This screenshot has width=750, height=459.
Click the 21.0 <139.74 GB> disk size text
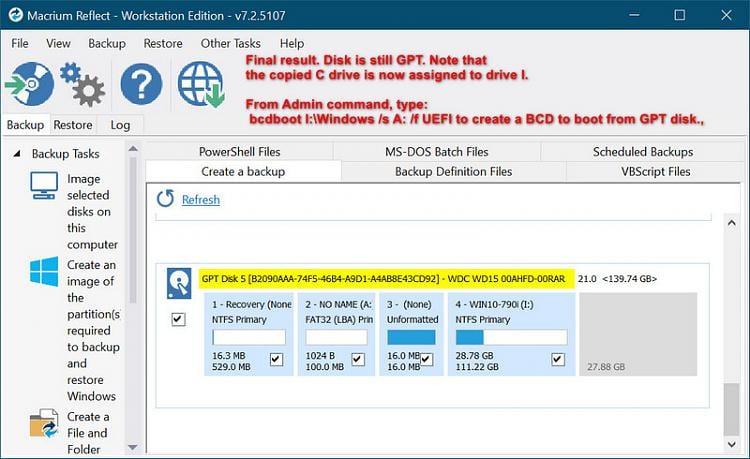pos(618,279)
